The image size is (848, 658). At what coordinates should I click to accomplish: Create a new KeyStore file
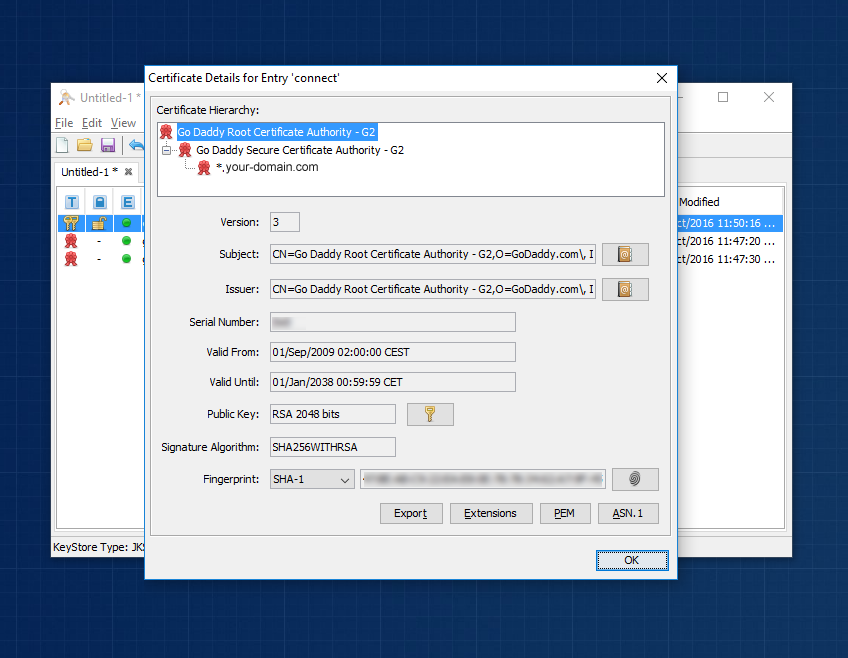pyautogui.click(x=61, y=144)
